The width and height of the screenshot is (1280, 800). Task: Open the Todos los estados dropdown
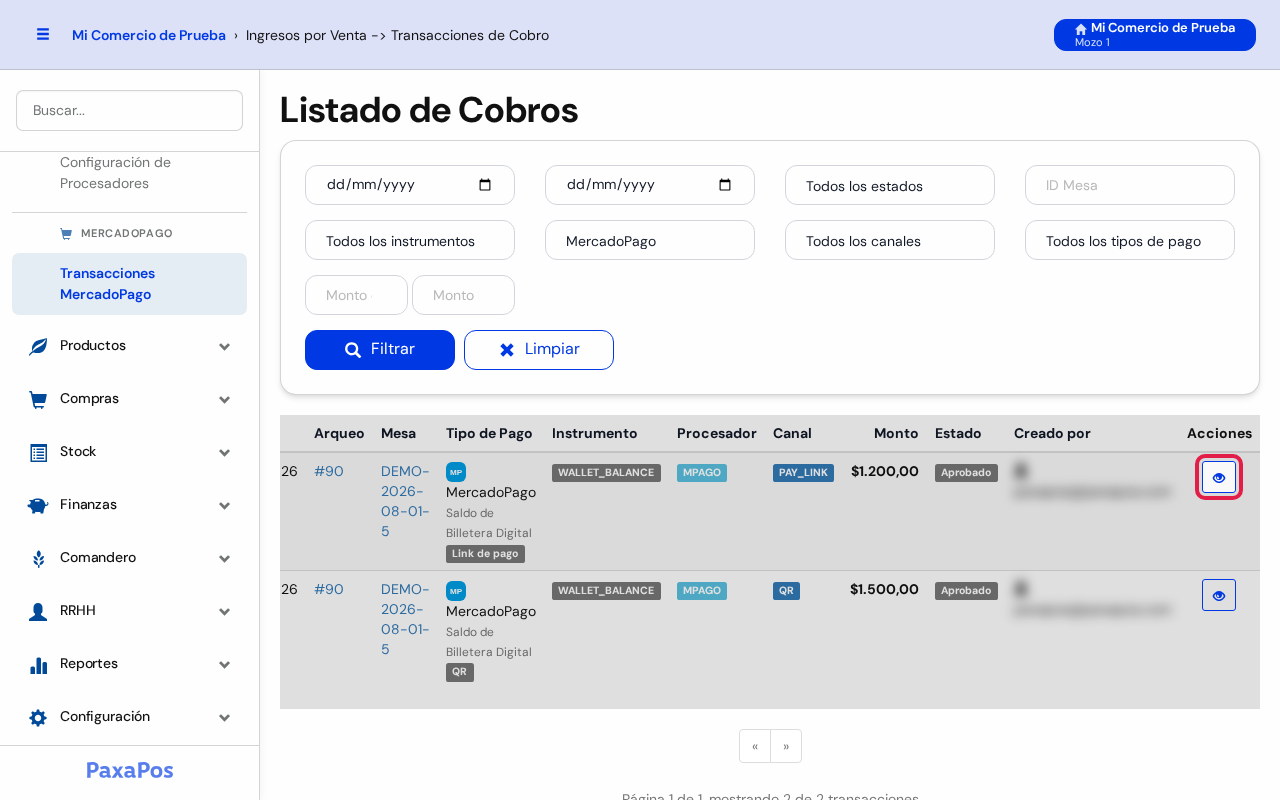[x=890, y=185]
